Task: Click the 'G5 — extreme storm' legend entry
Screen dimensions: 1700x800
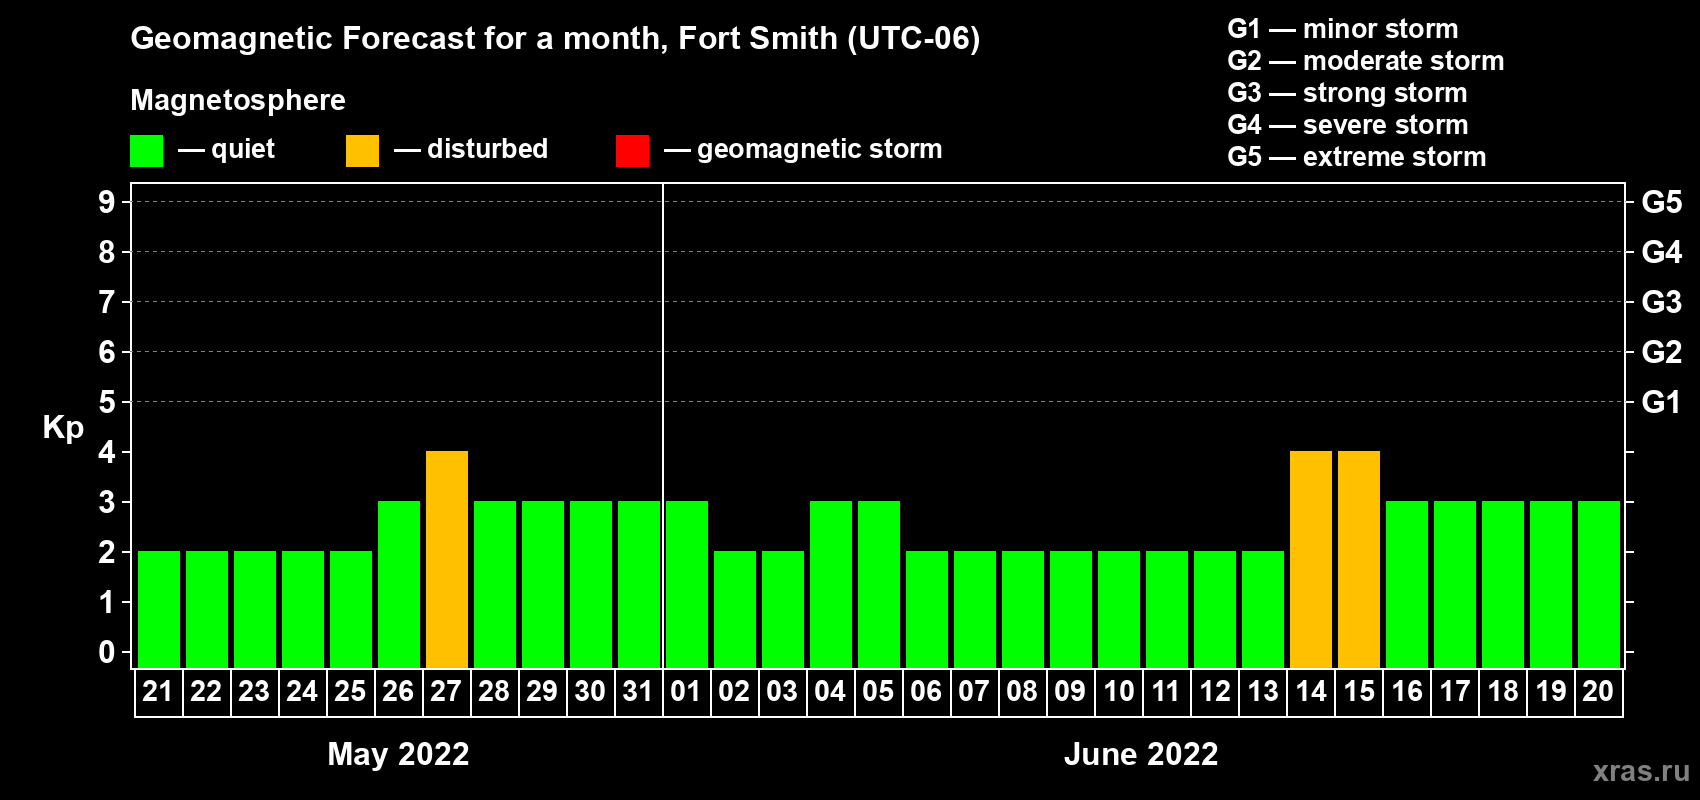Action: tap(1356, 157)
